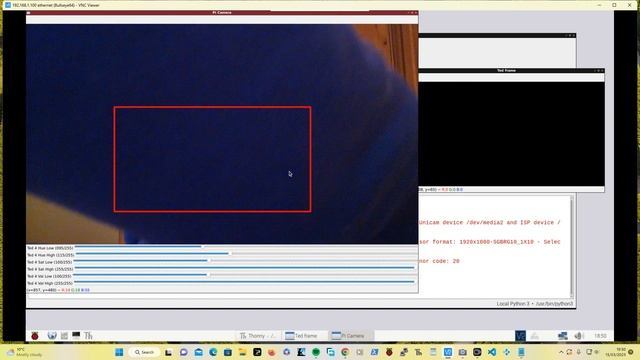The width and height of the screenshot is (640, 360).
Task: Launch Google Chrome from the Windows taskbar
Action: 345,352
